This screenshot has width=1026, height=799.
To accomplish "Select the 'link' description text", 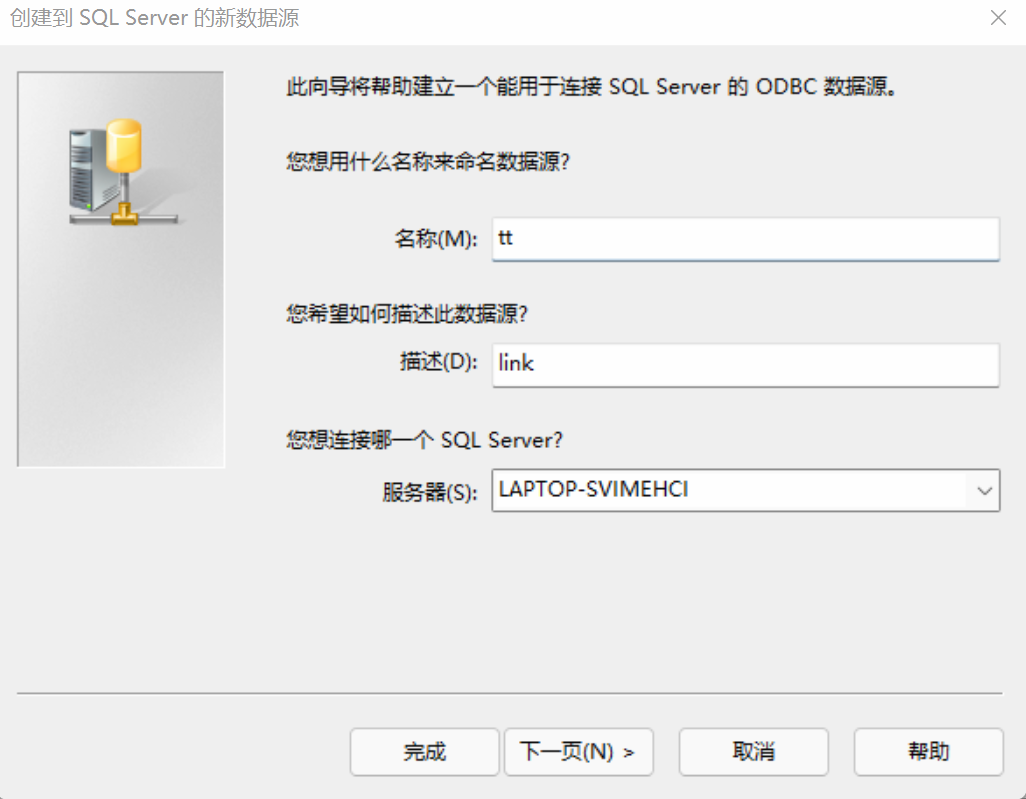I will tap(515, 364).
